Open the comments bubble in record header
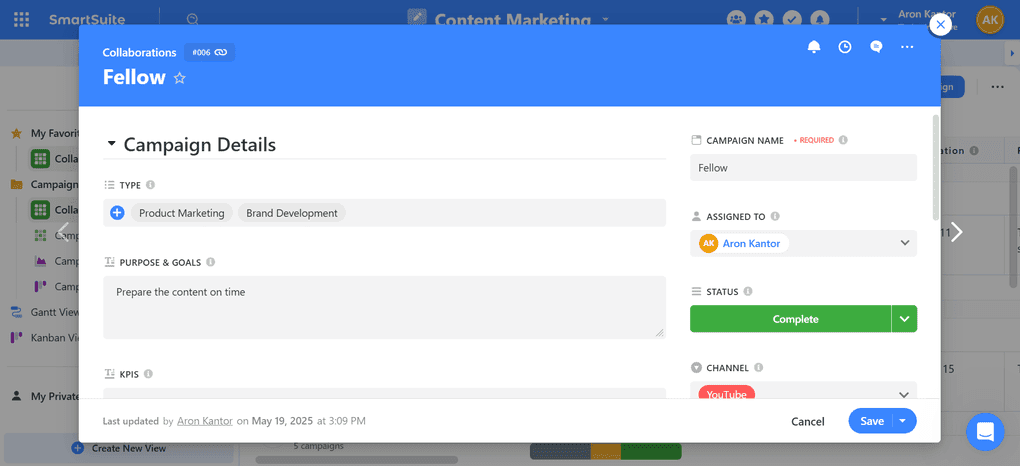Image resolution: width=1020 pixels, height=466 pixels. 876,47
